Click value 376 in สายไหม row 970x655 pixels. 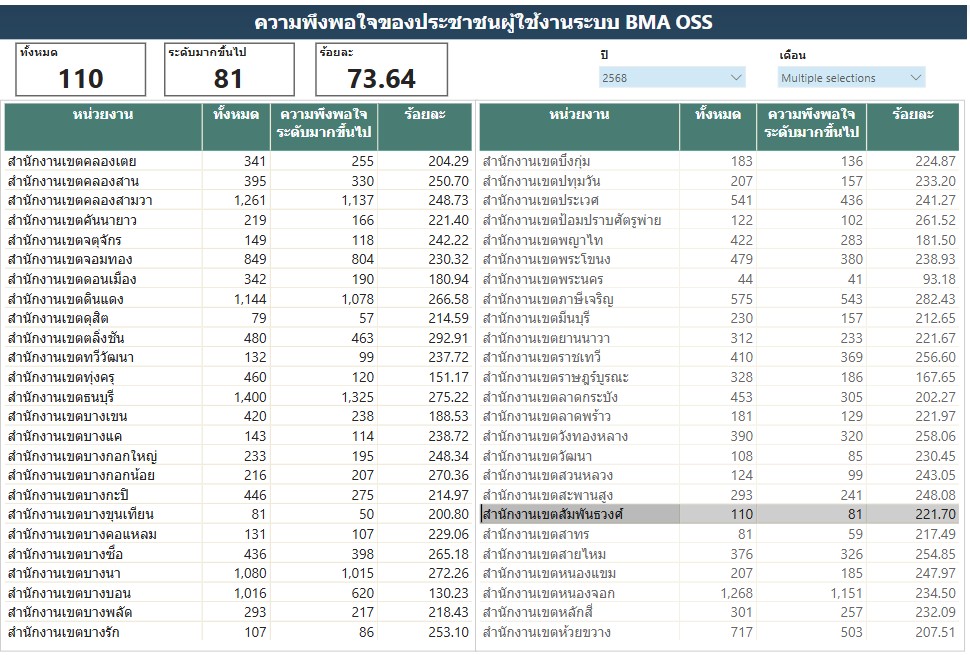click(741, 554)
